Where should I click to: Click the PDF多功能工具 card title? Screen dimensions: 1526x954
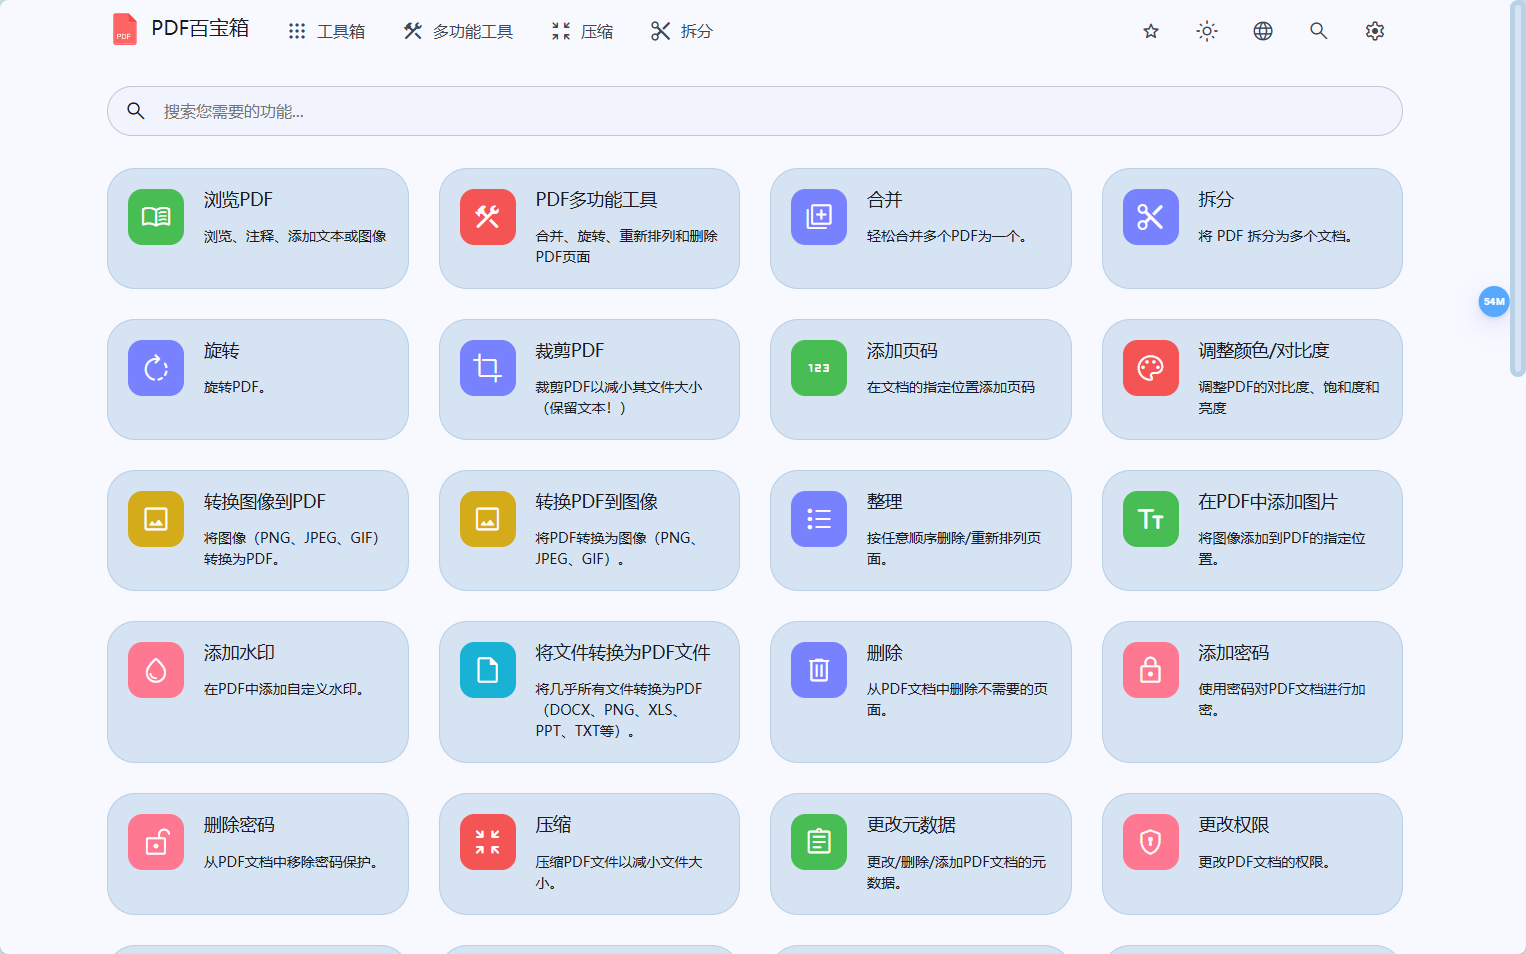point(596,200)
